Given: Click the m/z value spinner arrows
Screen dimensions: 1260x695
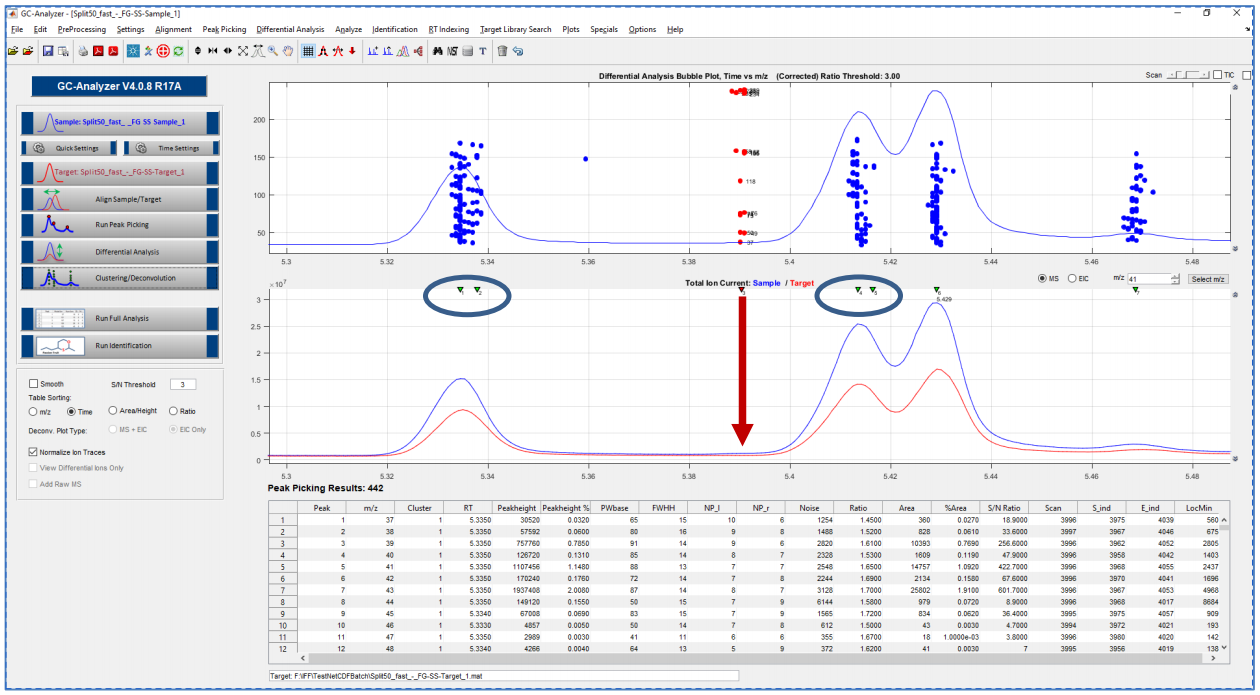Looking at the screenshot, I should click(1174, 279).
